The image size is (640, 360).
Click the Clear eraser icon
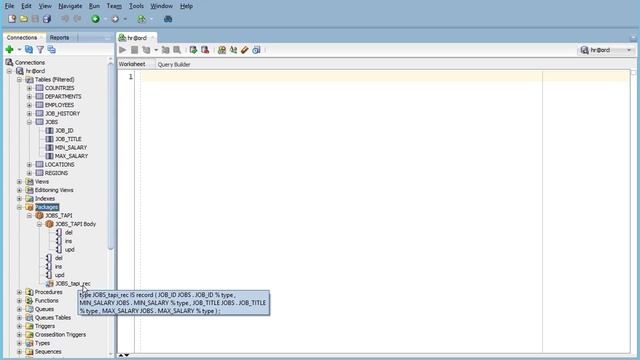point(244,50)
